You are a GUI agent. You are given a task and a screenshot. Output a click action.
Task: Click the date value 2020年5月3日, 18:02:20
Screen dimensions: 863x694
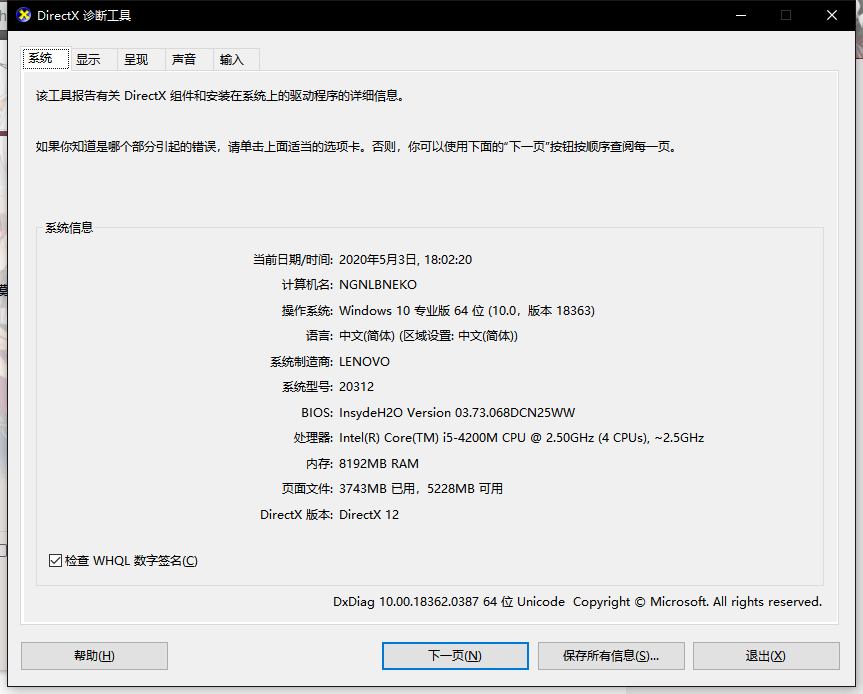coord(406,259)
